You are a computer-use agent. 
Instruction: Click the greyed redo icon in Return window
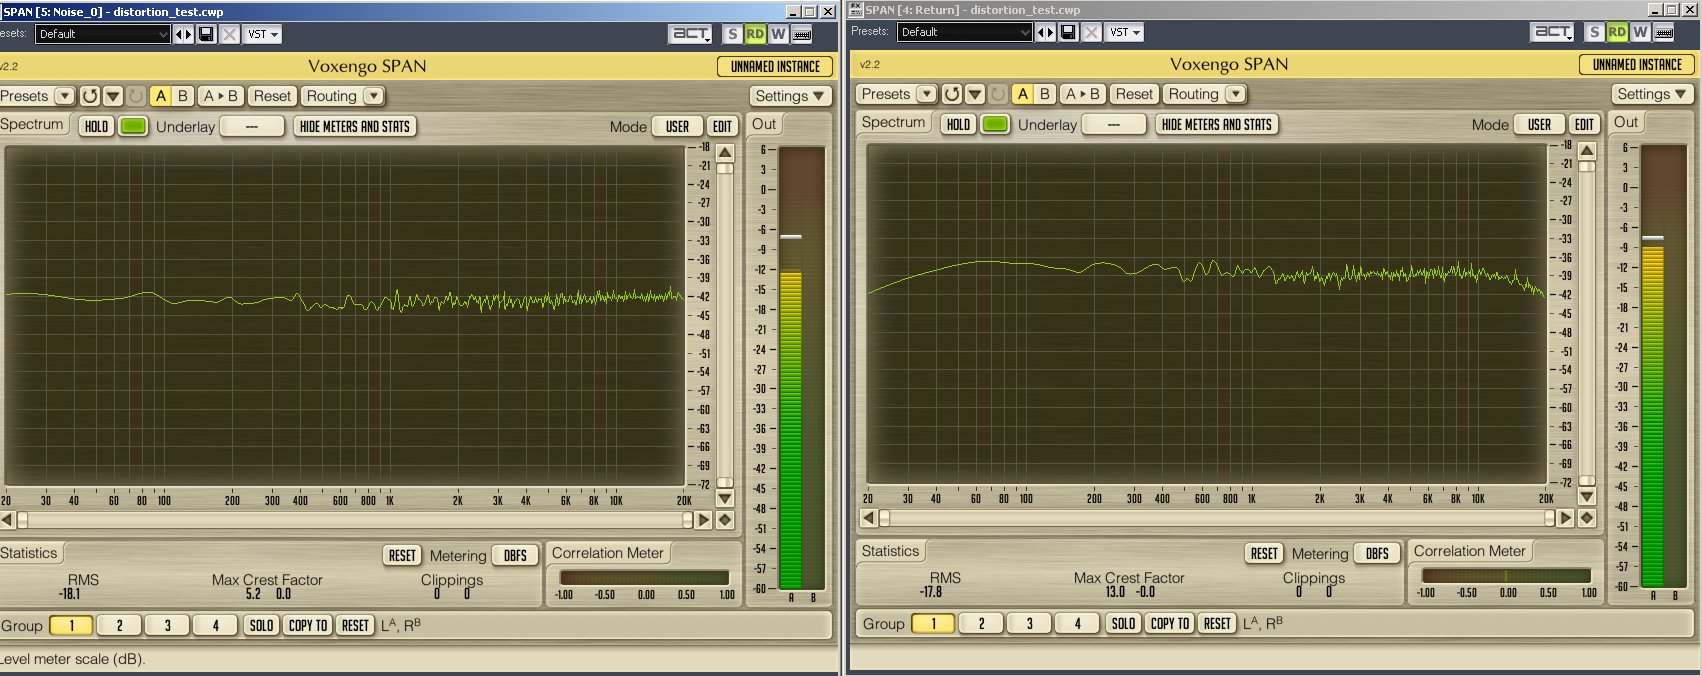pos(998,94)
